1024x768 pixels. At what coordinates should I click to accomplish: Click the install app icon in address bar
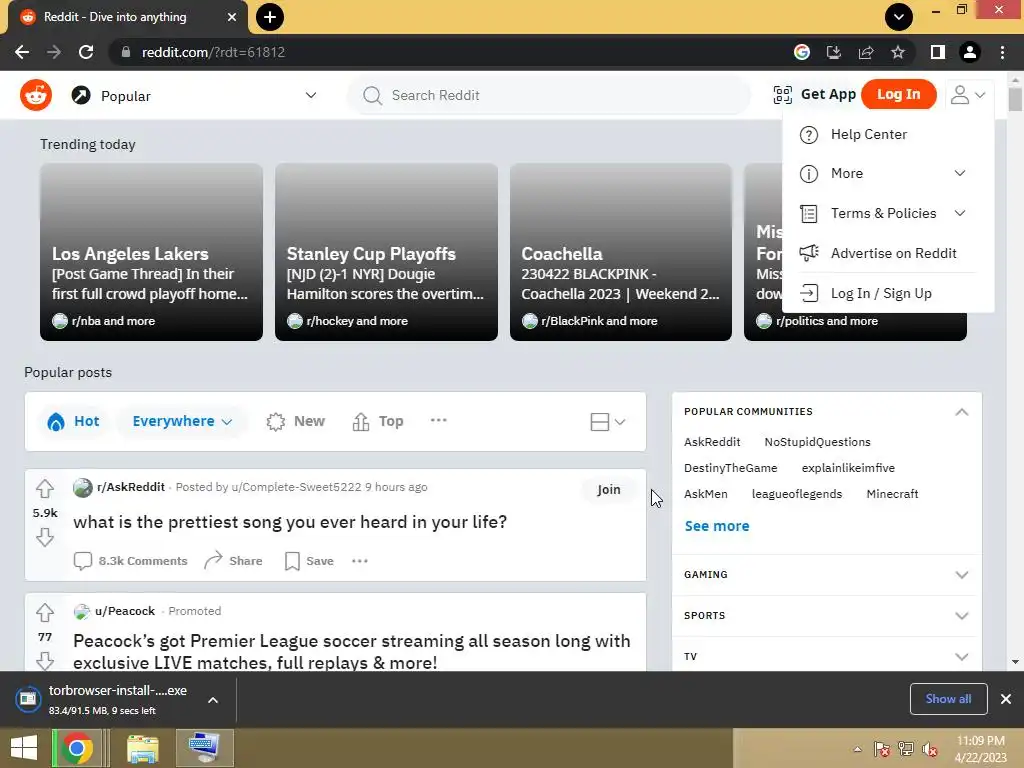click(834, 52)
